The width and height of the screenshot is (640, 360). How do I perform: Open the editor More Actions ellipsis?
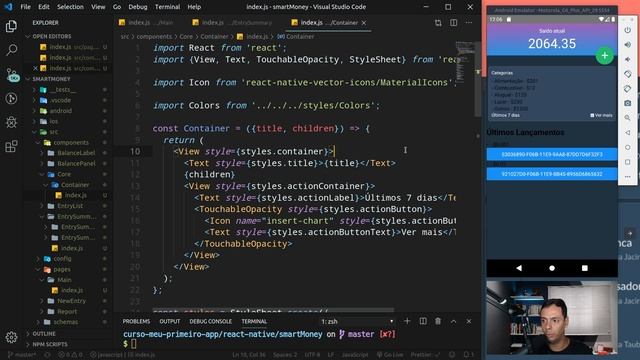coord(469,23)
